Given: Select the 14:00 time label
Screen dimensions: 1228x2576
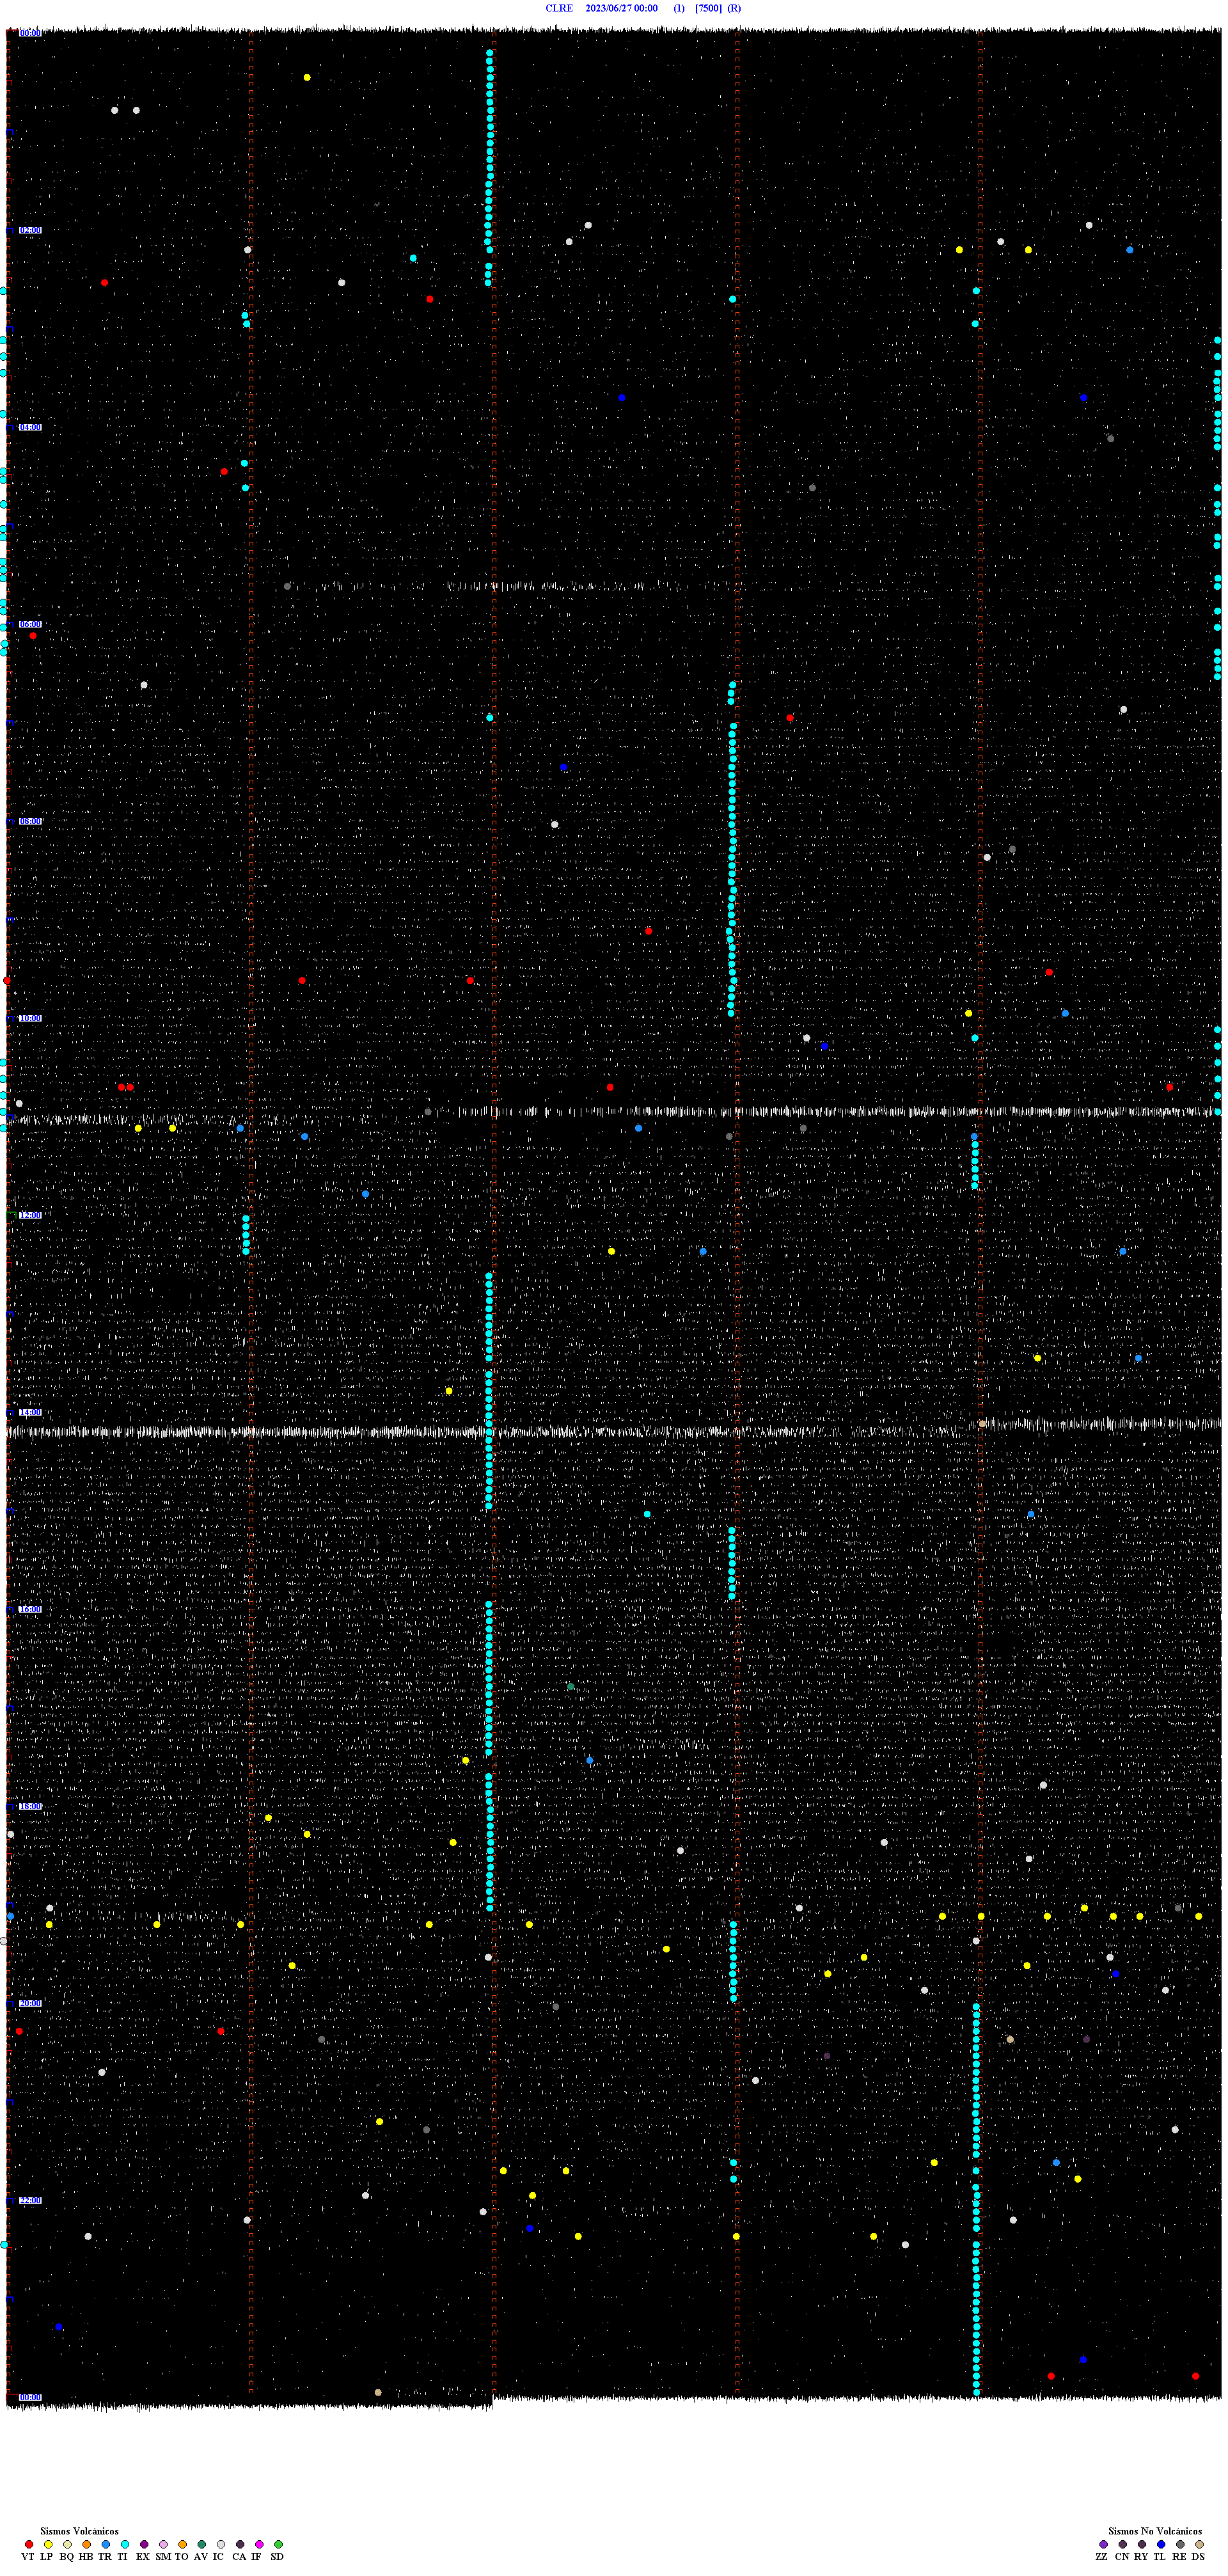Looking at the screenshot, I should click(30, 1412).
